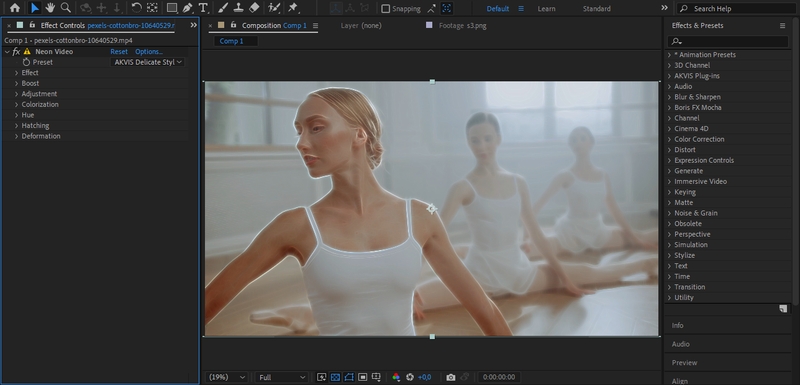
Task: Expand the Boost property group
Action: [x=16, y=83]
